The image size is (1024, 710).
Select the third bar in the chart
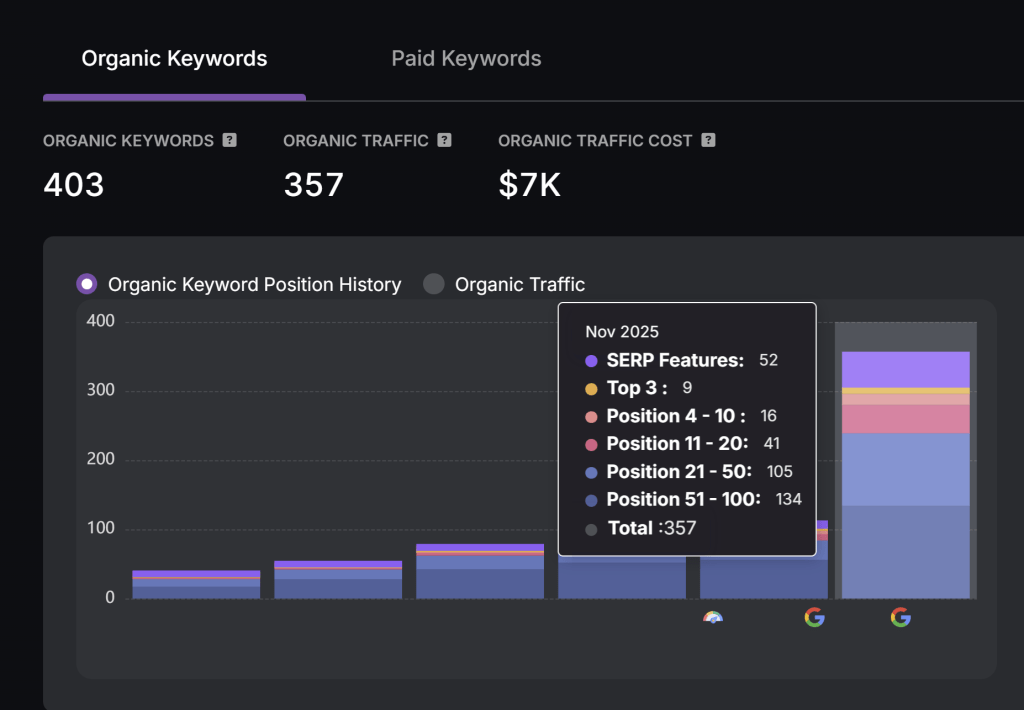click(x=480, y=574)
